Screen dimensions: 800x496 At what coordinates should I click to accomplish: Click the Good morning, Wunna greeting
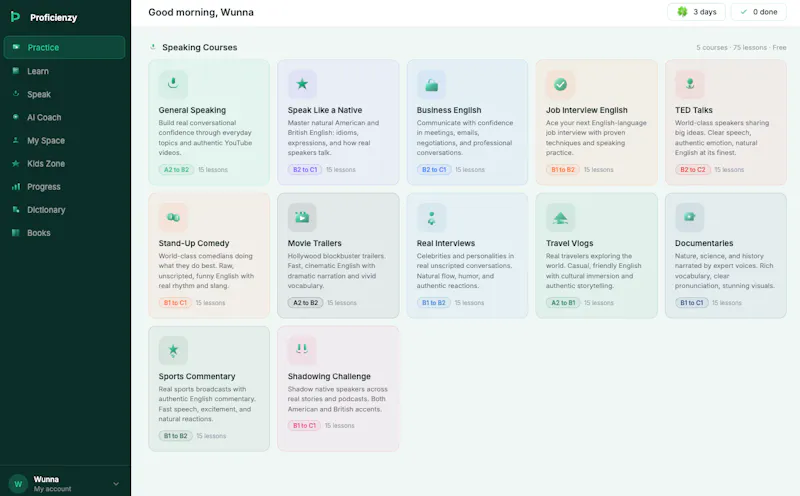click(x=201, y=12)
